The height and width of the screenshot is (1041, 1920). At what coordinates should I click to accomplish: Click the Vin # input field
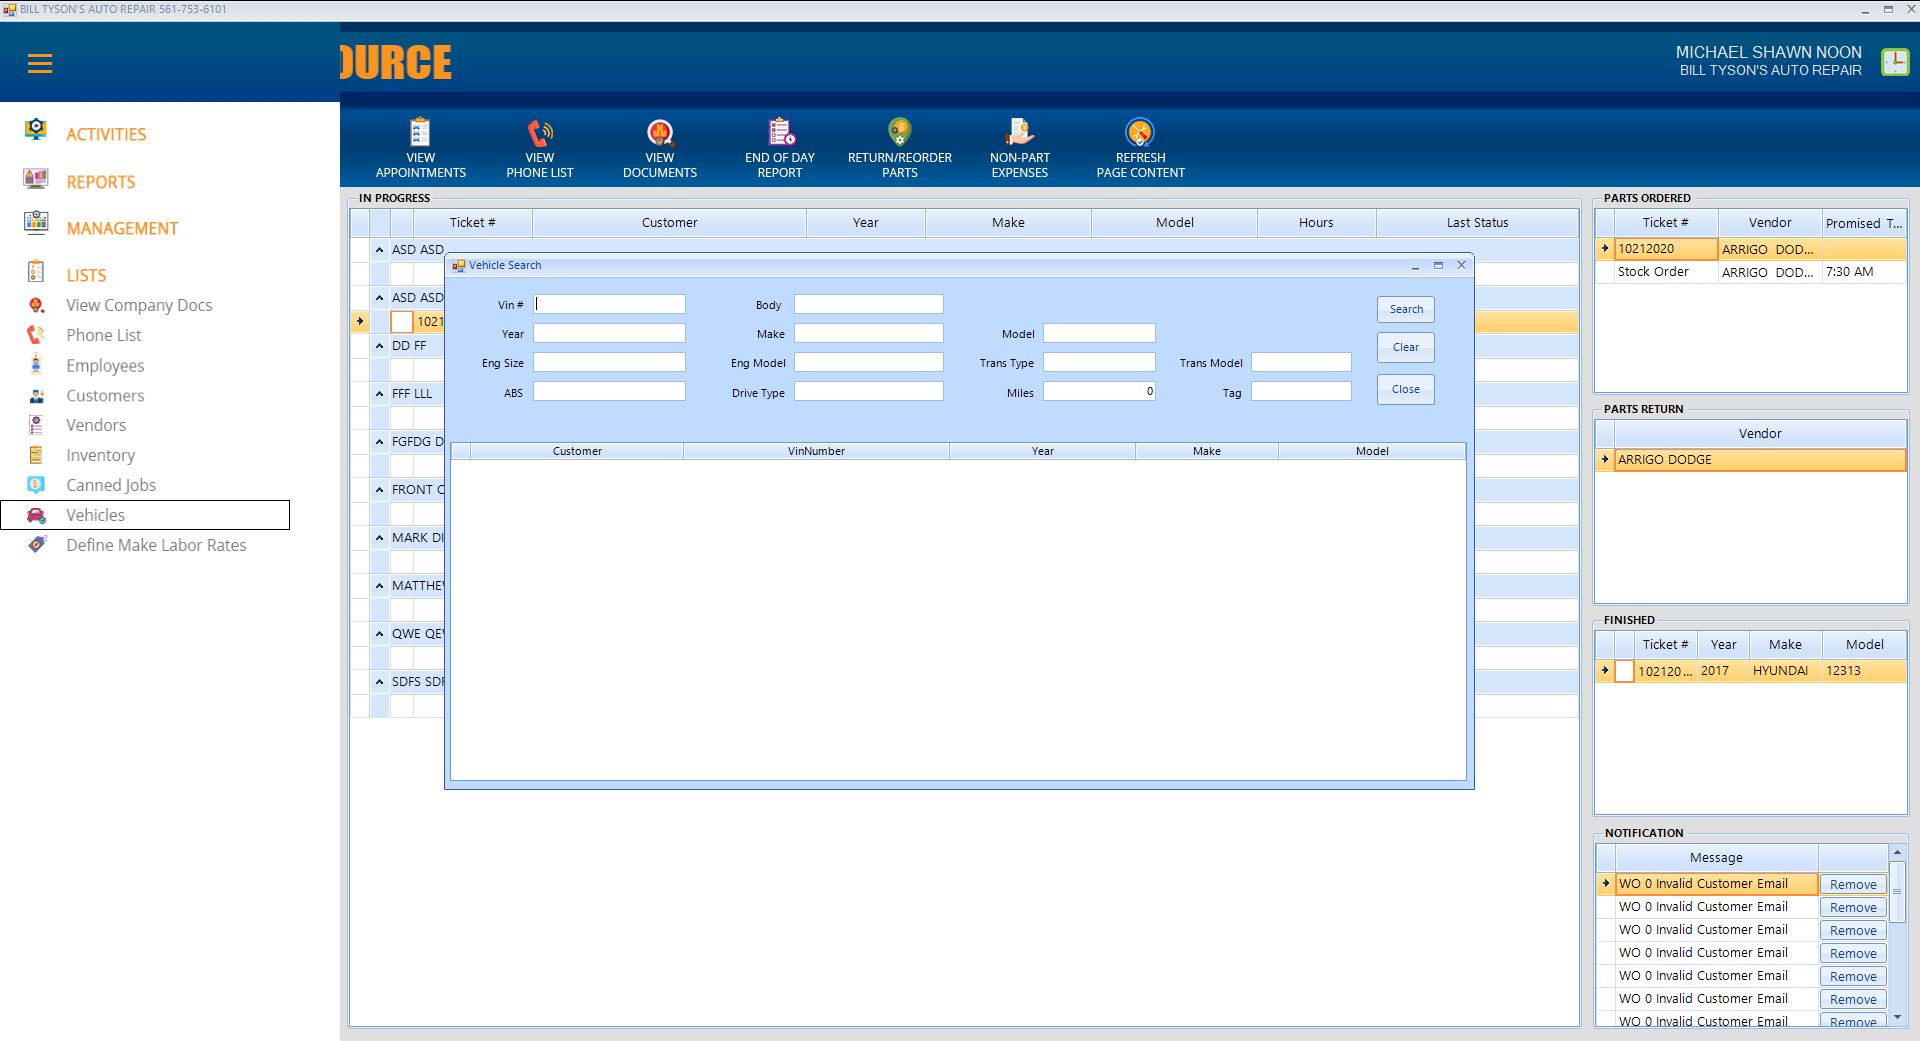pos(609,304)
